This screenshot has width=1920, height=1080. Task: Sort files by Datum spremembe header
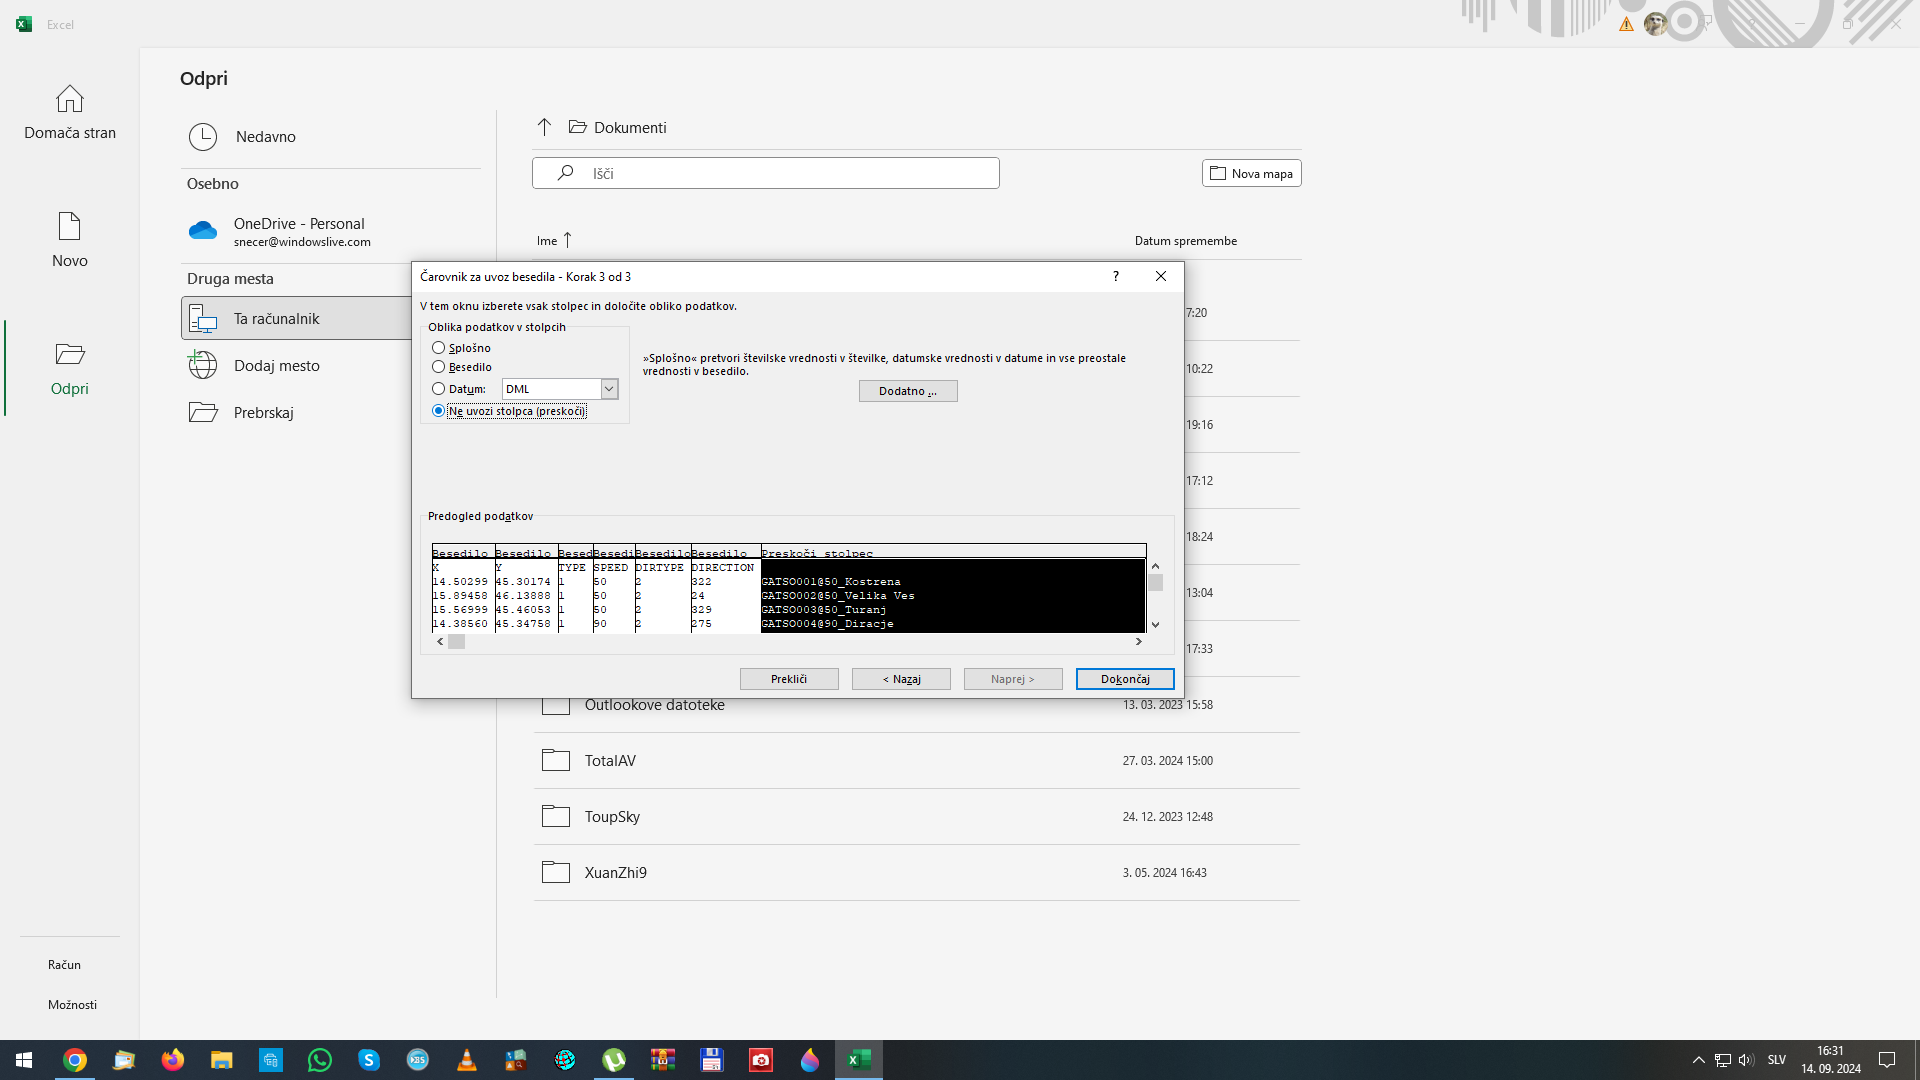[x=1185, y=241]
